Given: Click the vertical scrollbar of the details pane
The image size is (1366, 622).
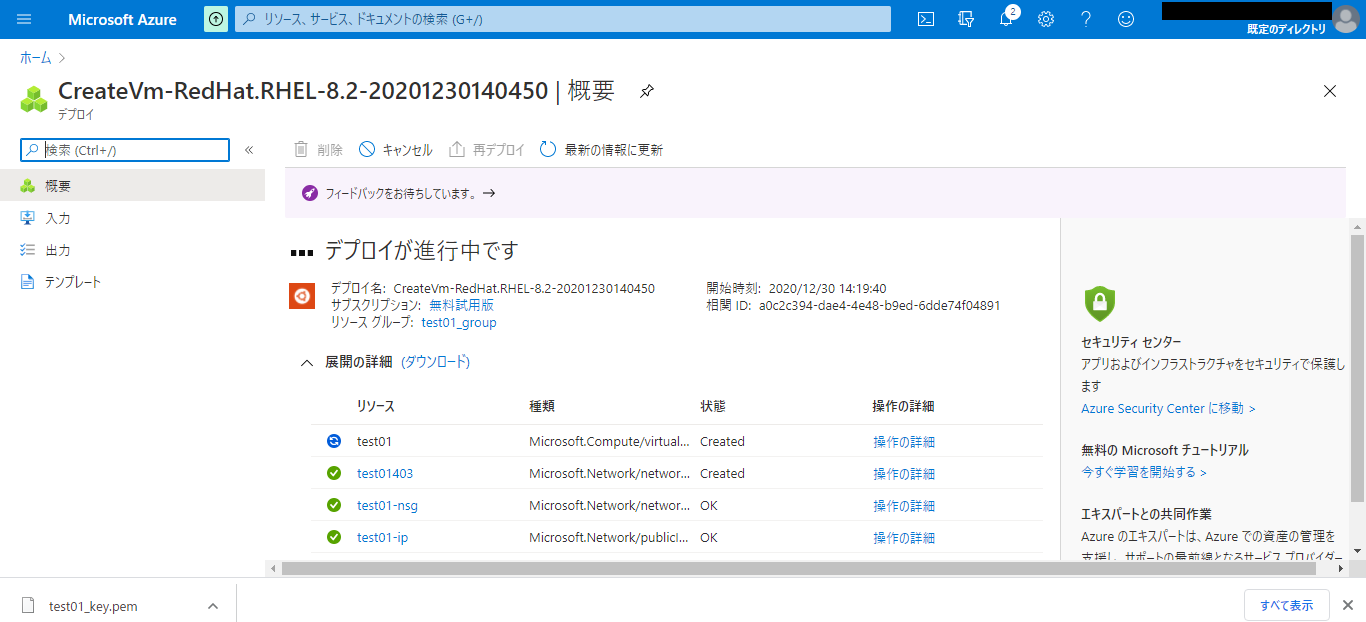Looking at the screenshot, I should (1357, 368).
